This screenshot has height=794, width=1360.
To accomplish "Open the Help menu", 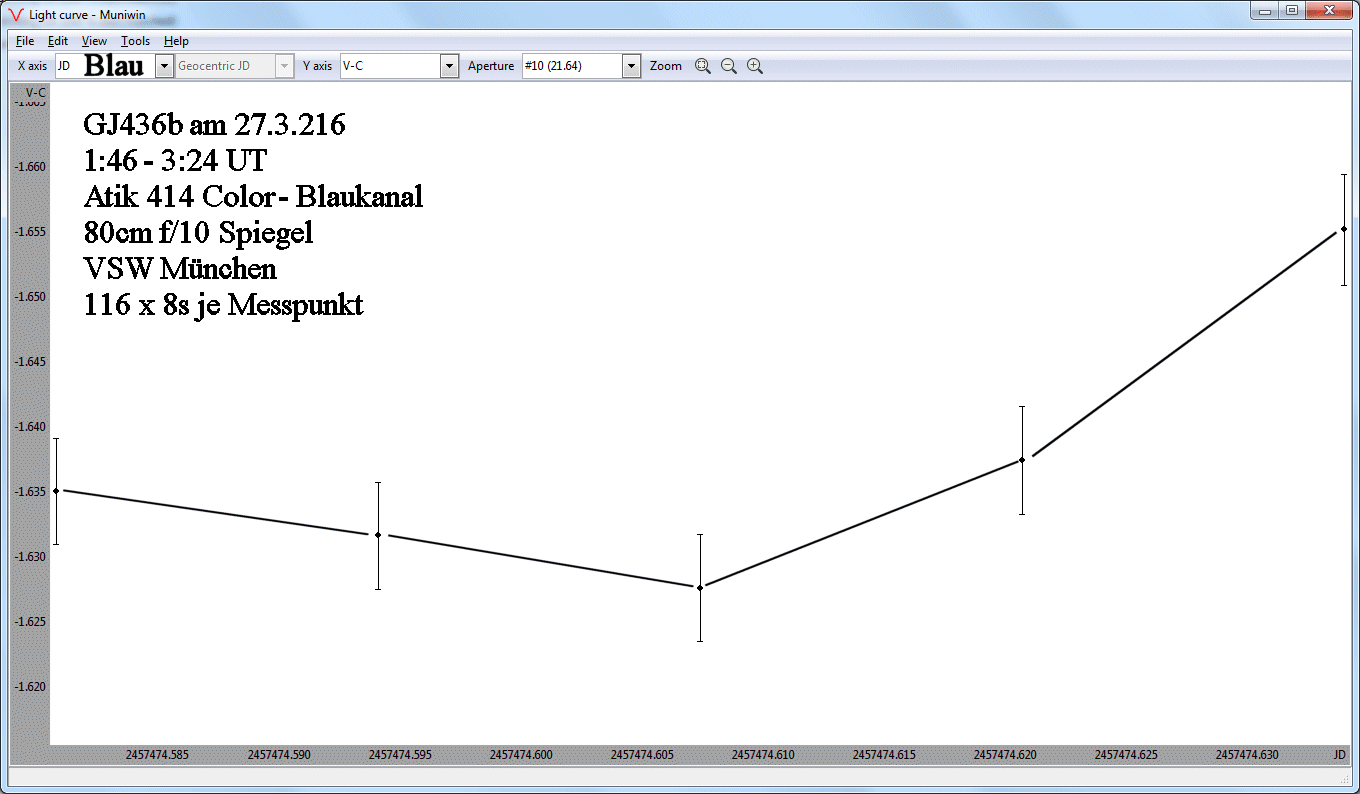I will pos(176,41).
